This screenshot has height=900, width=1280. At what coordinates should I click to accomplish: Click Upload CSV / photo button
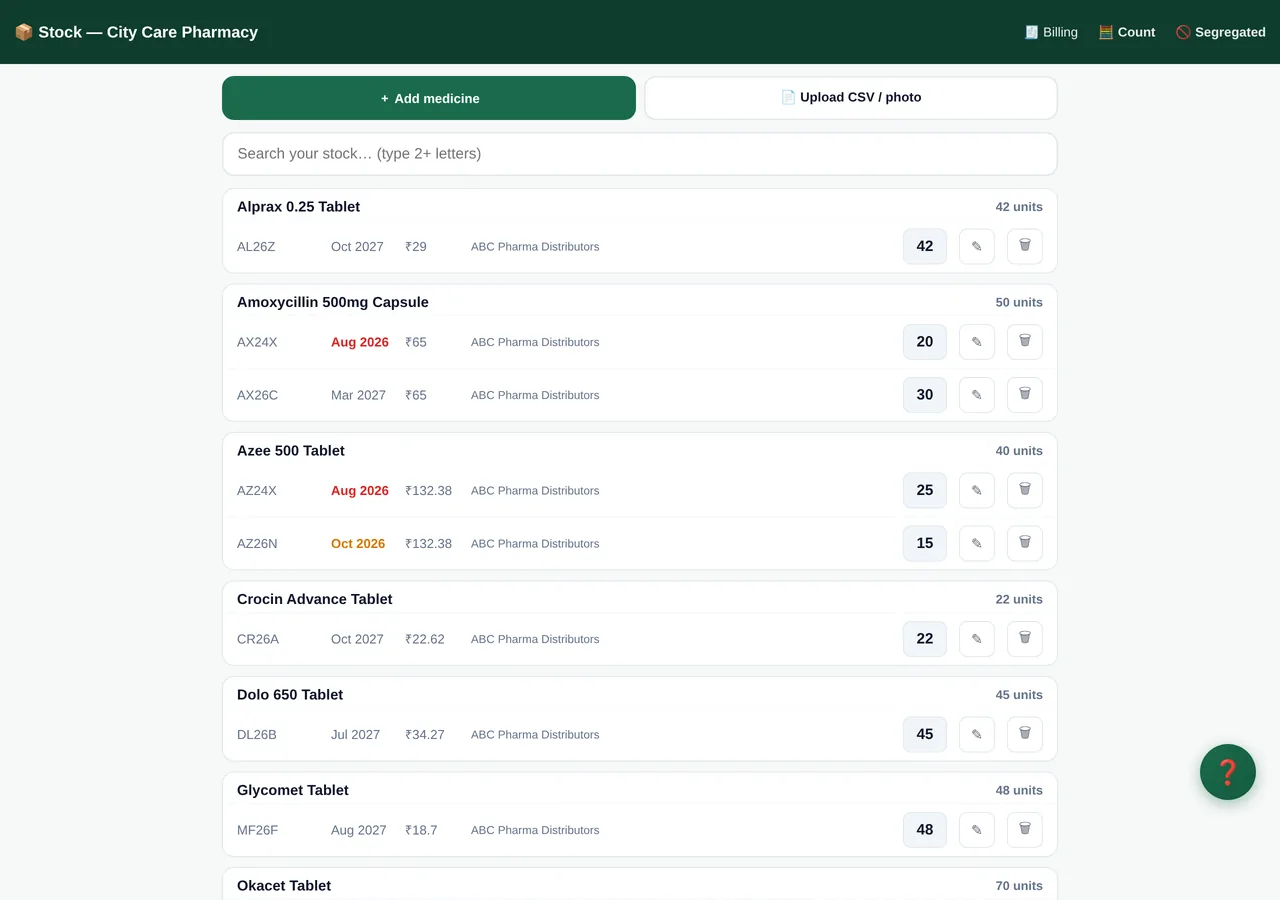pos(851,98)
